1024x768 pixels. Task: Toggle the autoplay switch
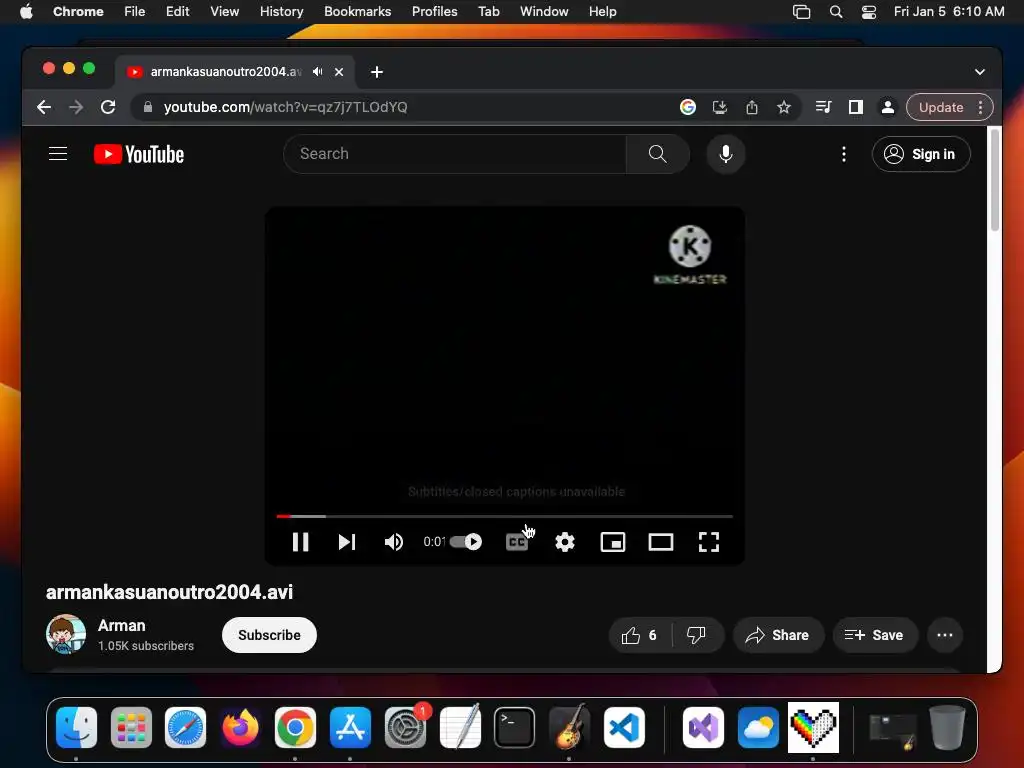[x=466, y=541]
